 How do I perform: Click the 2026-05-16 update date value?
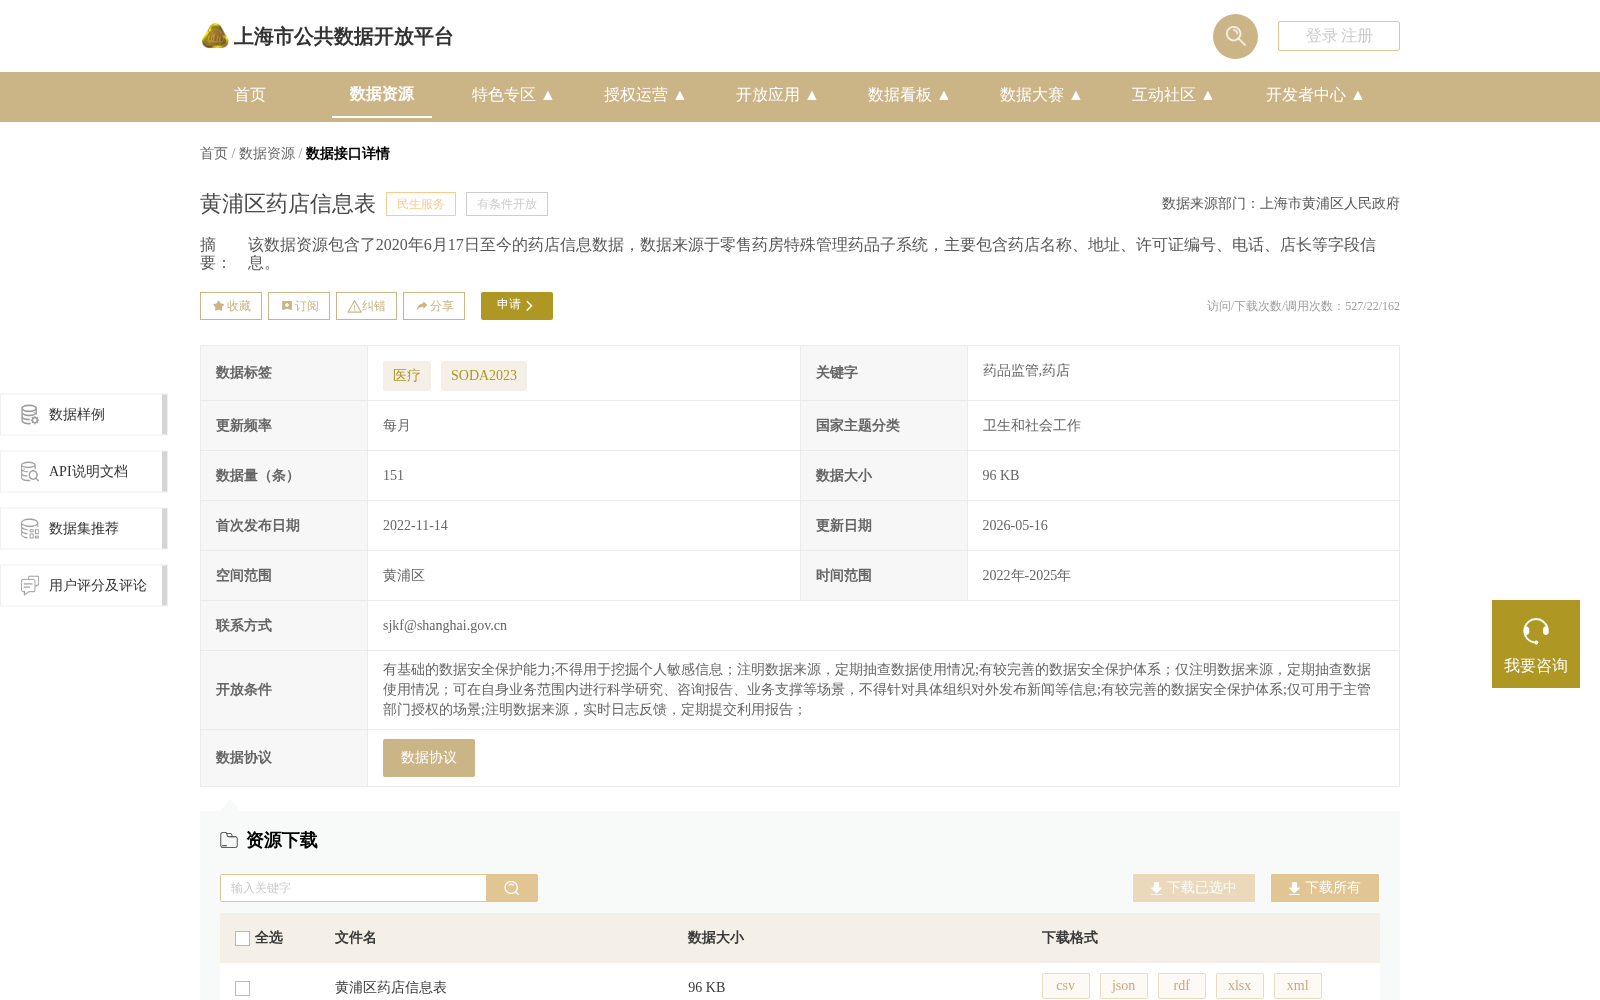(1015, 525)
